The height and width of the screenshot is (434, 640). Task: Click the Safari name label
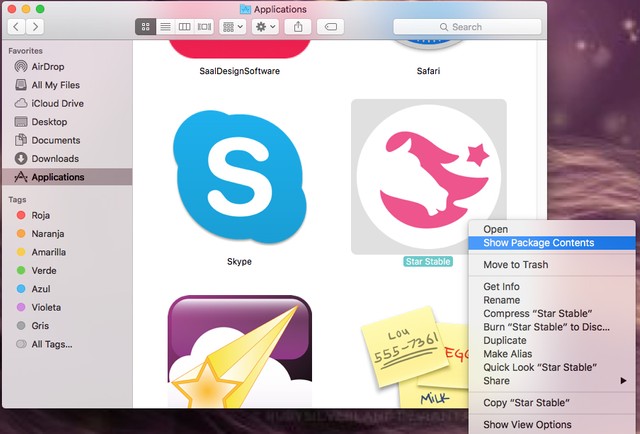429,71
